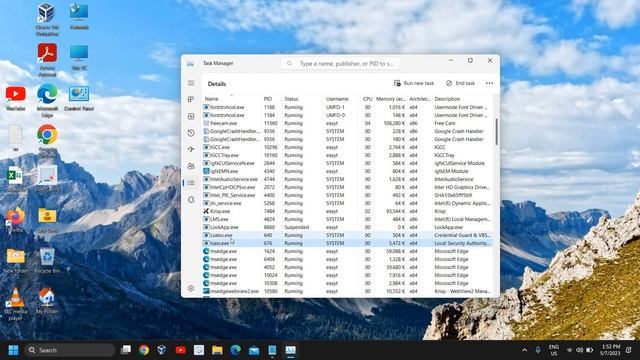Select the Adobe Acrobat desktop icon
640x360 pixels.
click(x=47, y=60)
